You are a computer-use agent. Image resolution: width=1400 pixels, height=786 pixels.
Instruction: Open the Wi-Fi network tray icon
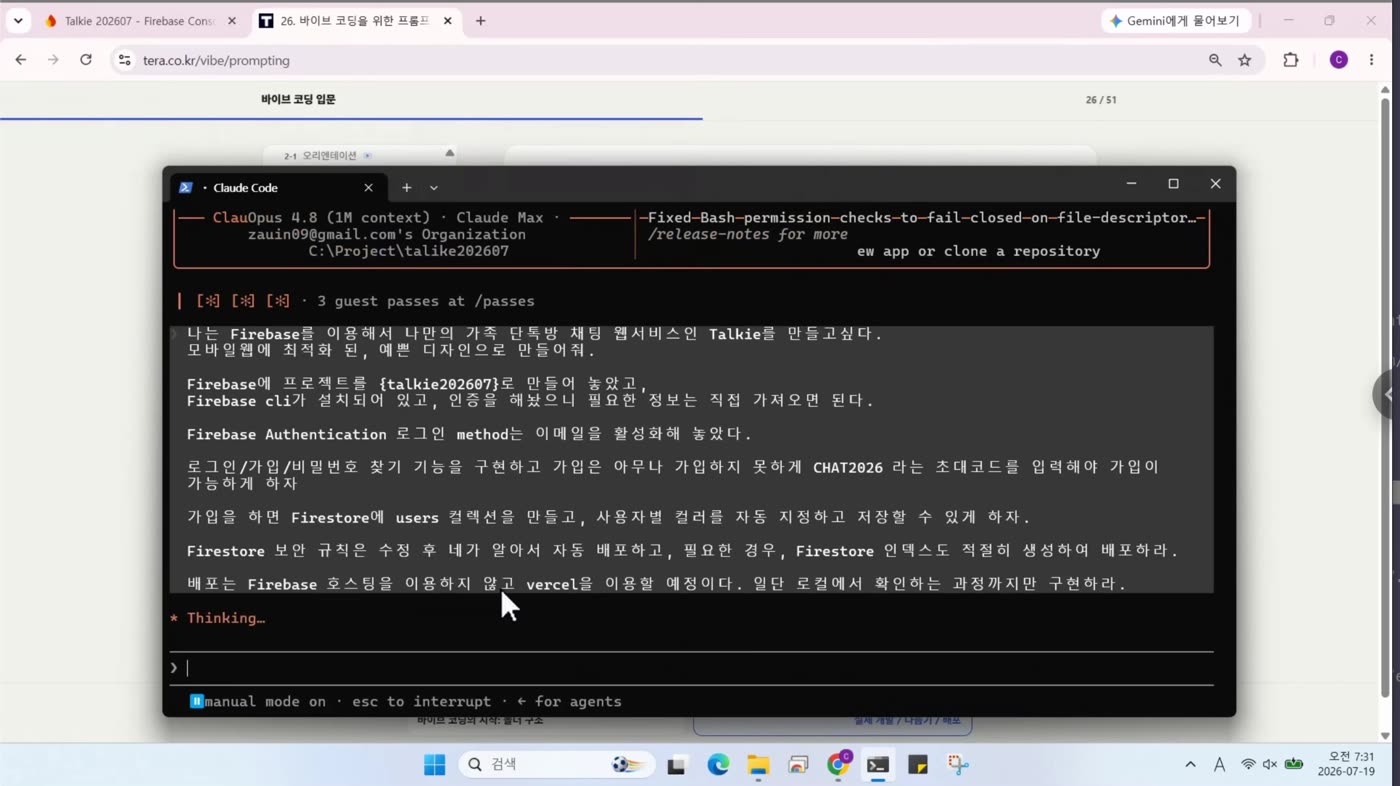click(1248, 765)
